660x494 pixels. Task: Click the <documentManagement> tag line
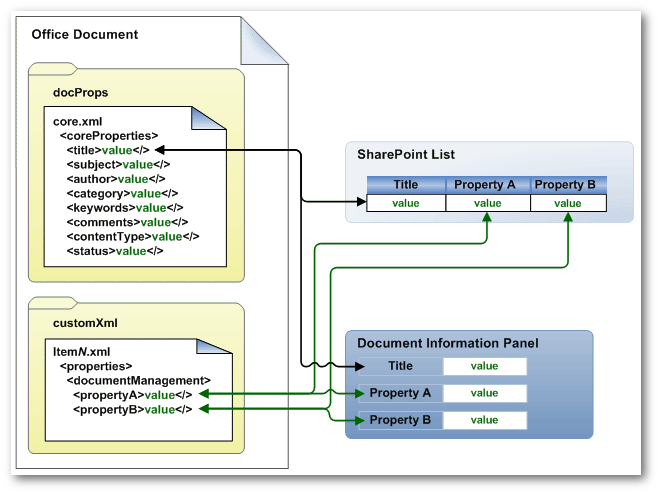click(138, 381)
